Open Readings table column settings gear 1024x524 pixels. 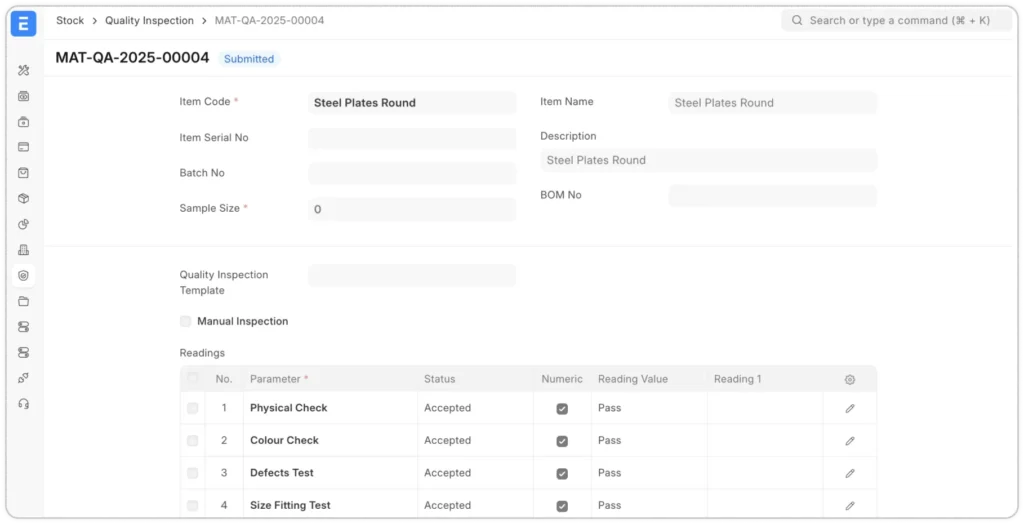click(849, 380)
